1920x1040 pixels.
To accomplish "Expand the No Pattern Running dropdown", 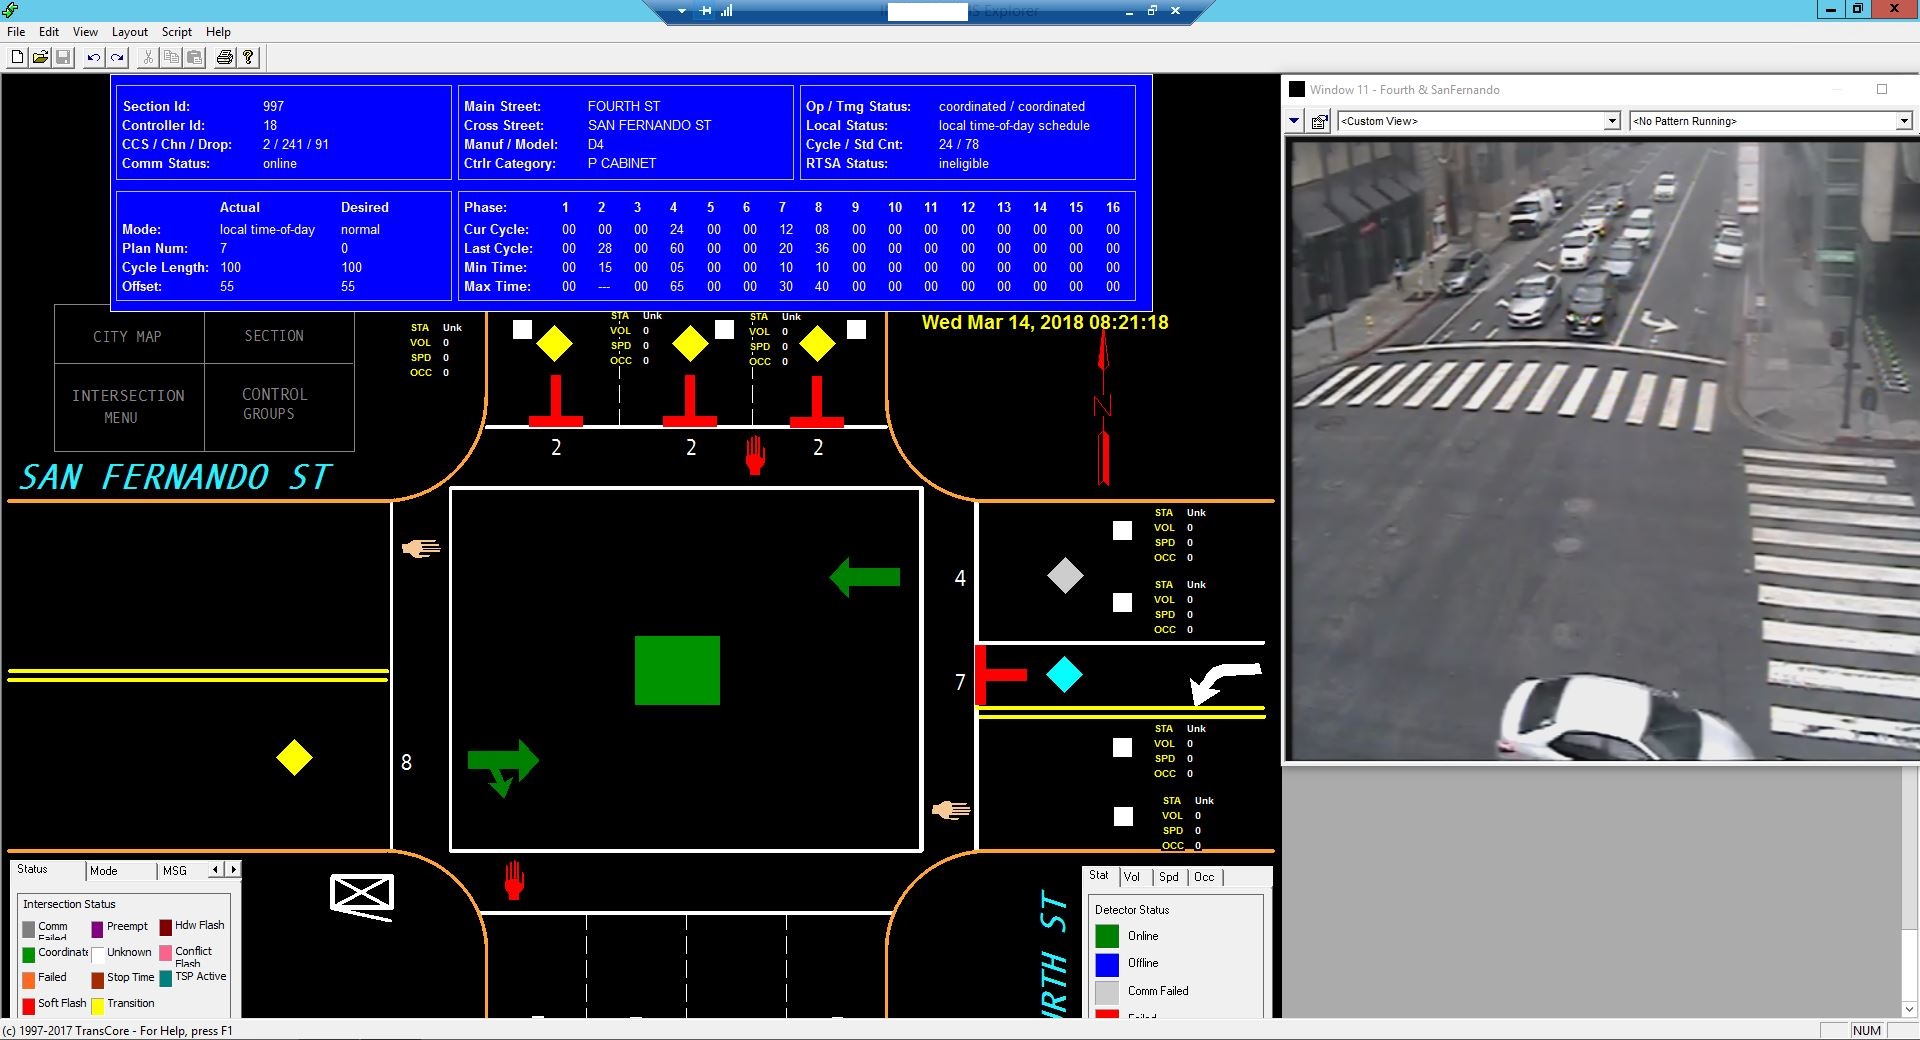I will [1905, 120].
